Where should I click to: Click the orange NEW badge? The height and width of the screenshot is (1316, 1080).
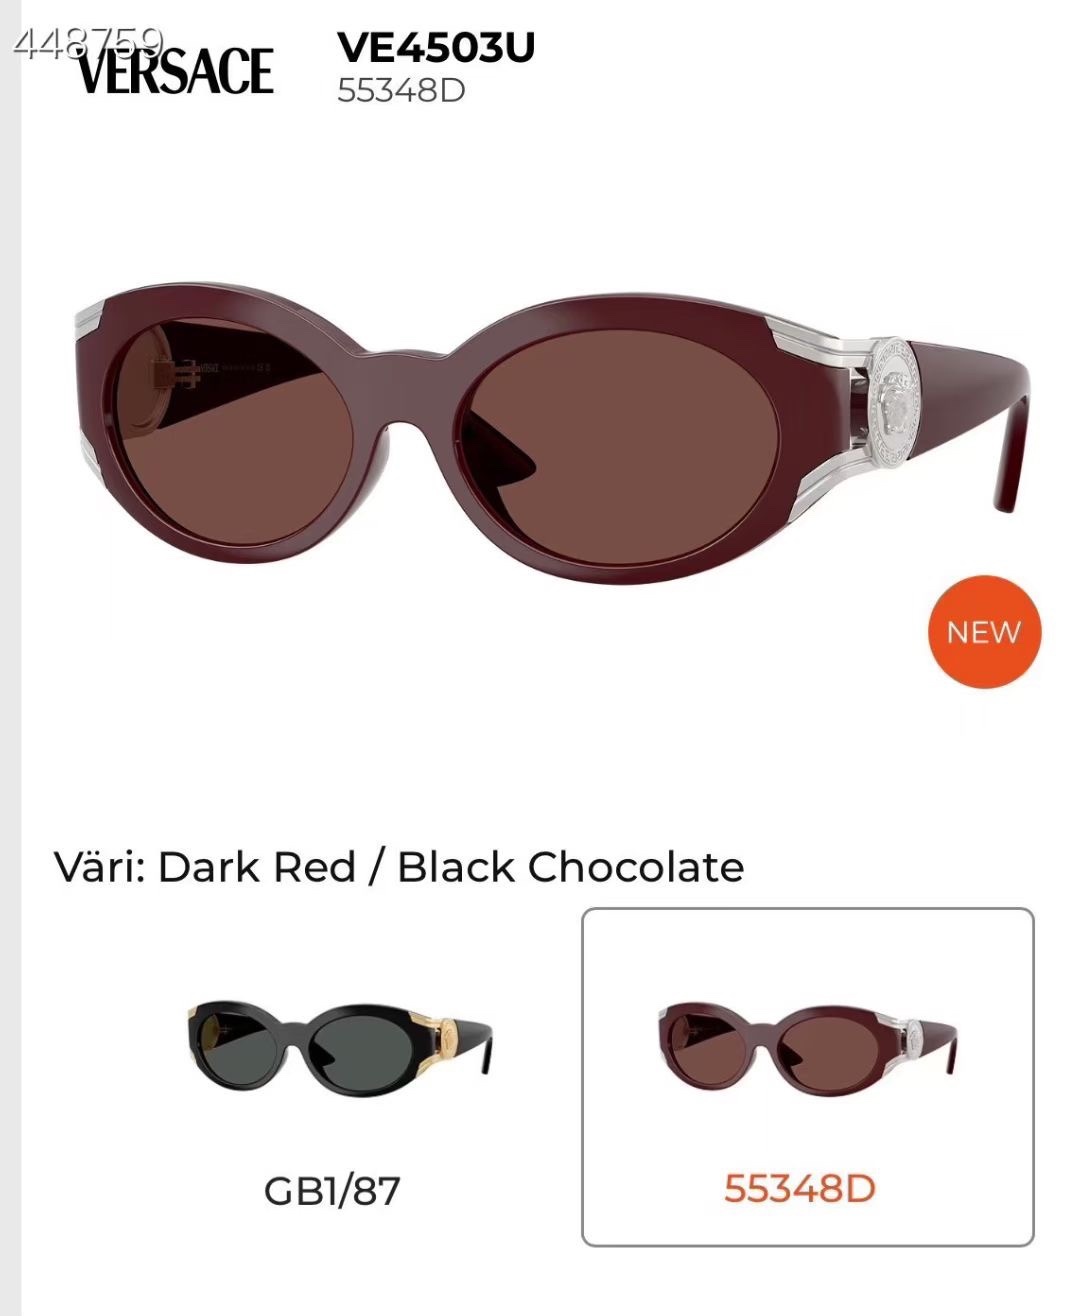click(984, 631)
